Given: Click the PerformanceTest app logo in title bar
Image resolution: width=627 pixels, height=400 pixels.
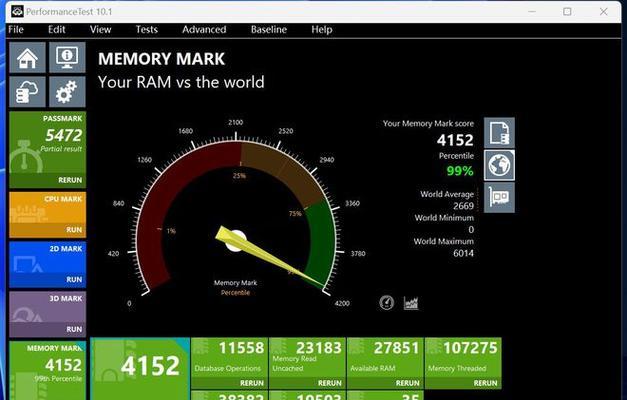Looking at the screenshot, I should pos(17,11).
